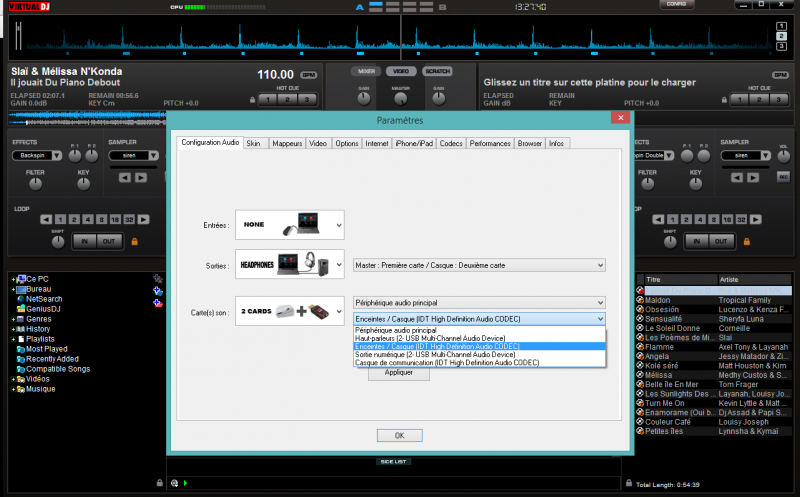Click the loop half-length left arrow on left deck
800x497 pixels.
[45, 219]
